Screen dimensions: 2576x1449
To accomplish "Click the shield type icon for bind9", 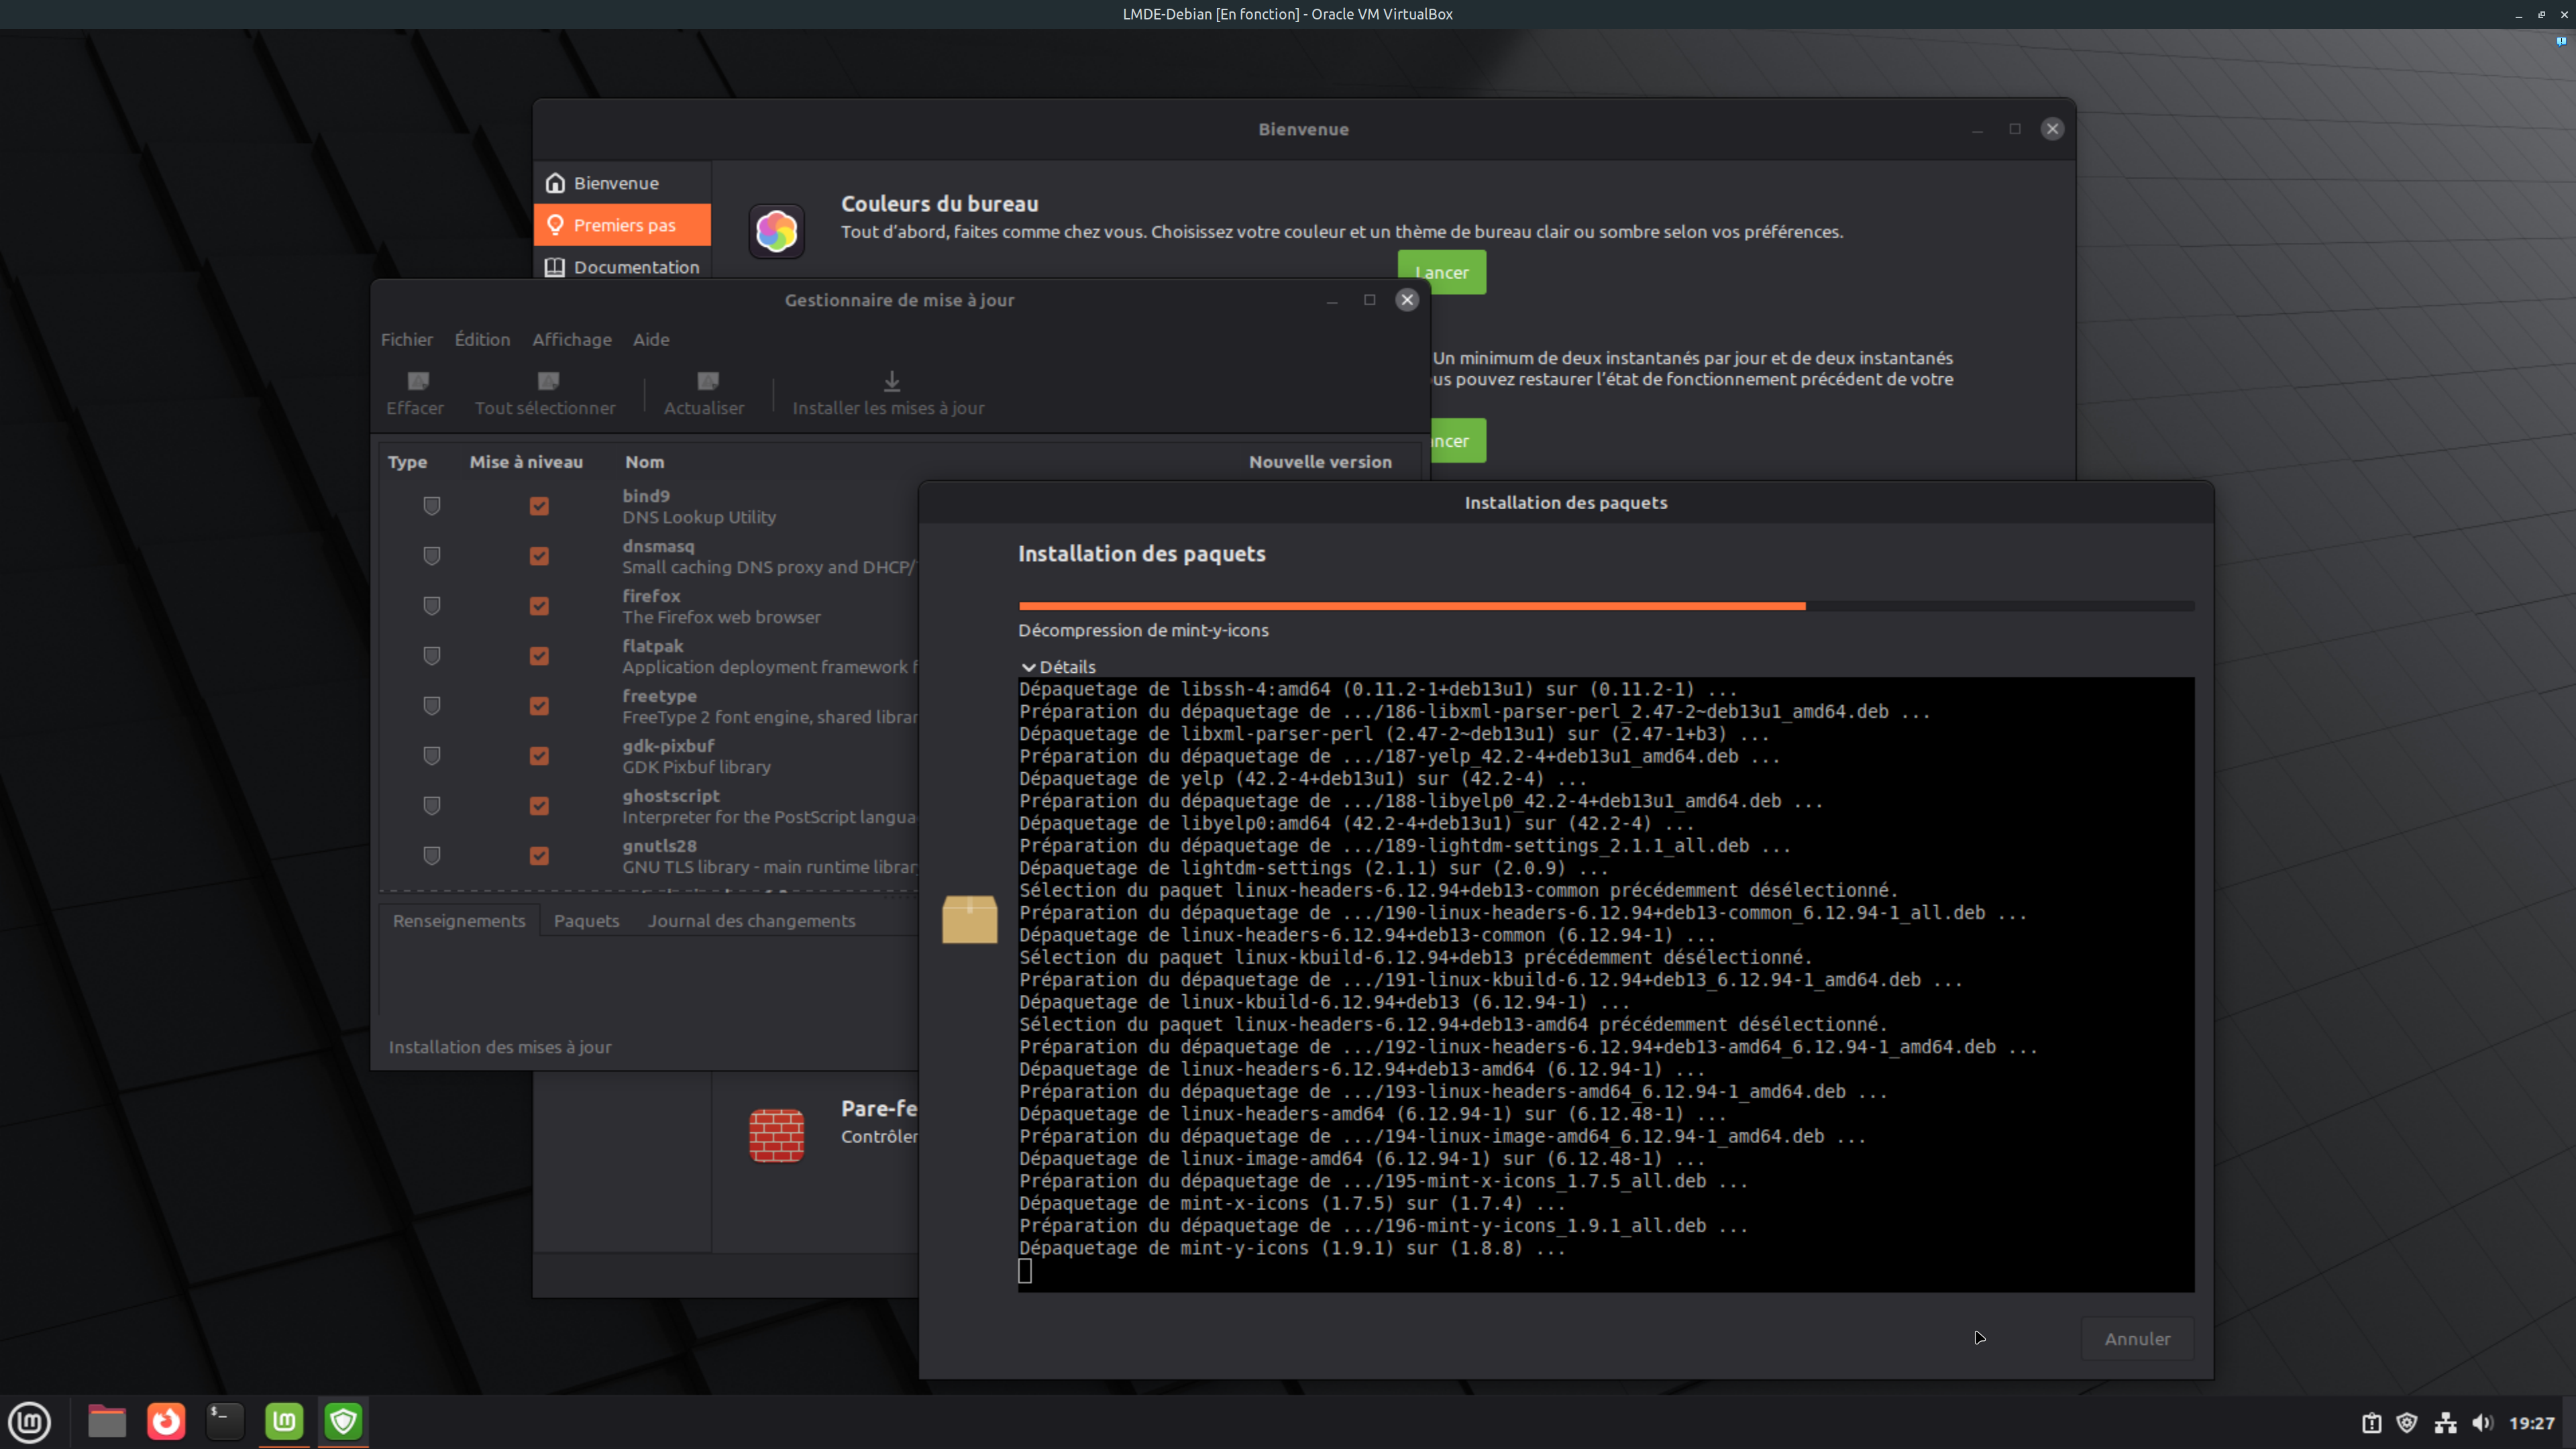I will pos(432,506).
